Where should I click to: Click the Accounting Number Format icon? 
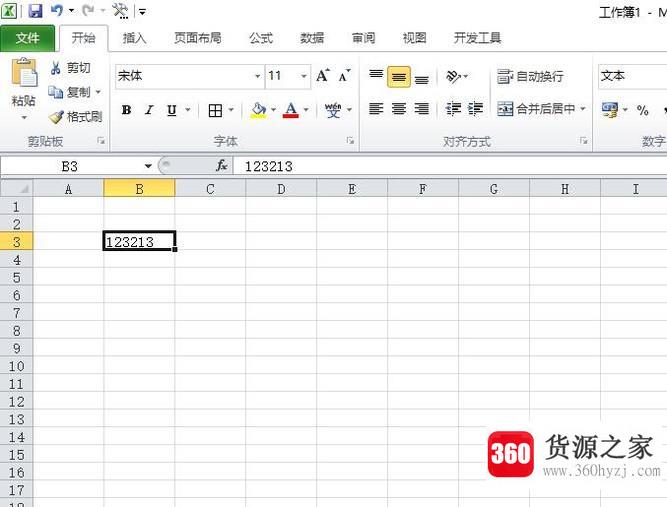pyautogui.click(x=609, y=110)
